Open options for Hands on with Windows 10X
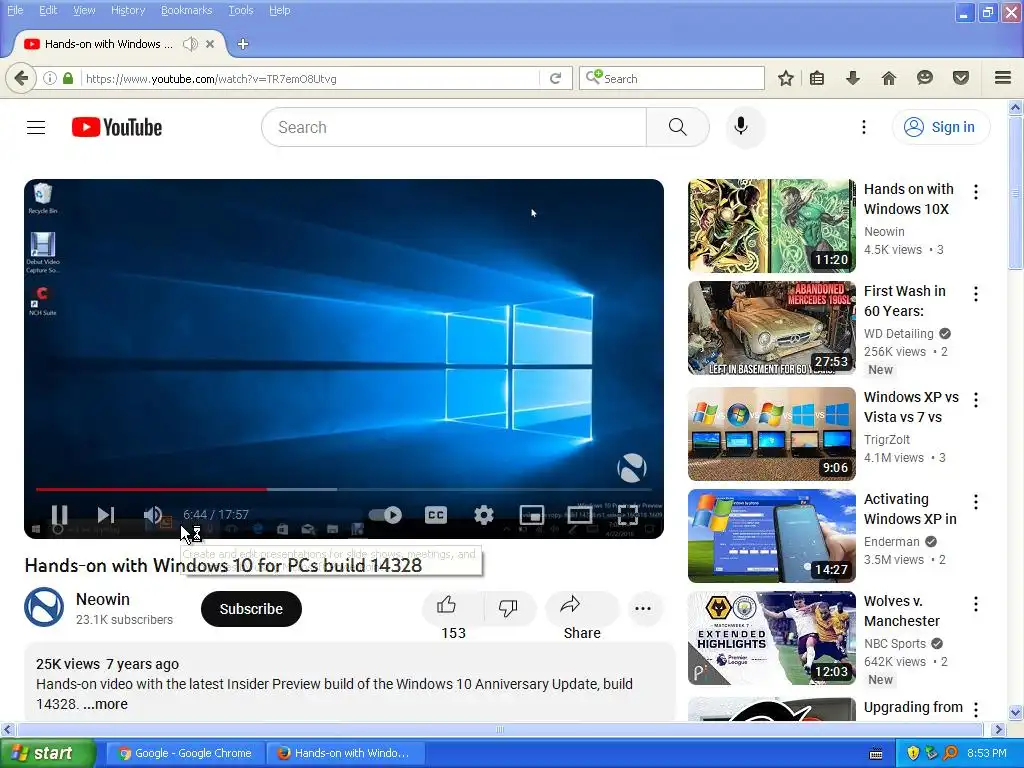 tap(976, 192)
